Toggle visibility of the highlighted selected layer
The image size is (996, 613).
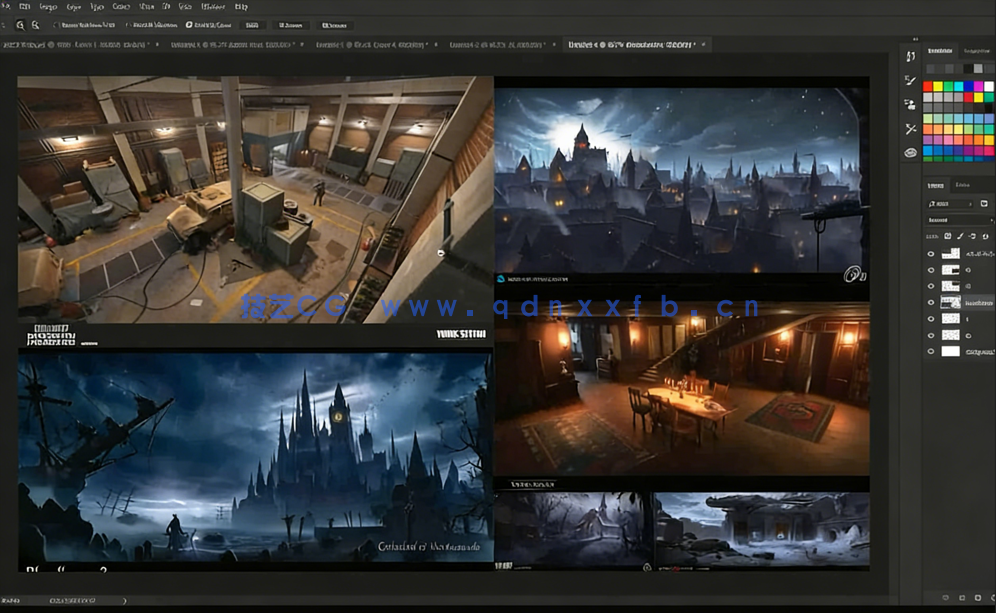tap(931, 302)
